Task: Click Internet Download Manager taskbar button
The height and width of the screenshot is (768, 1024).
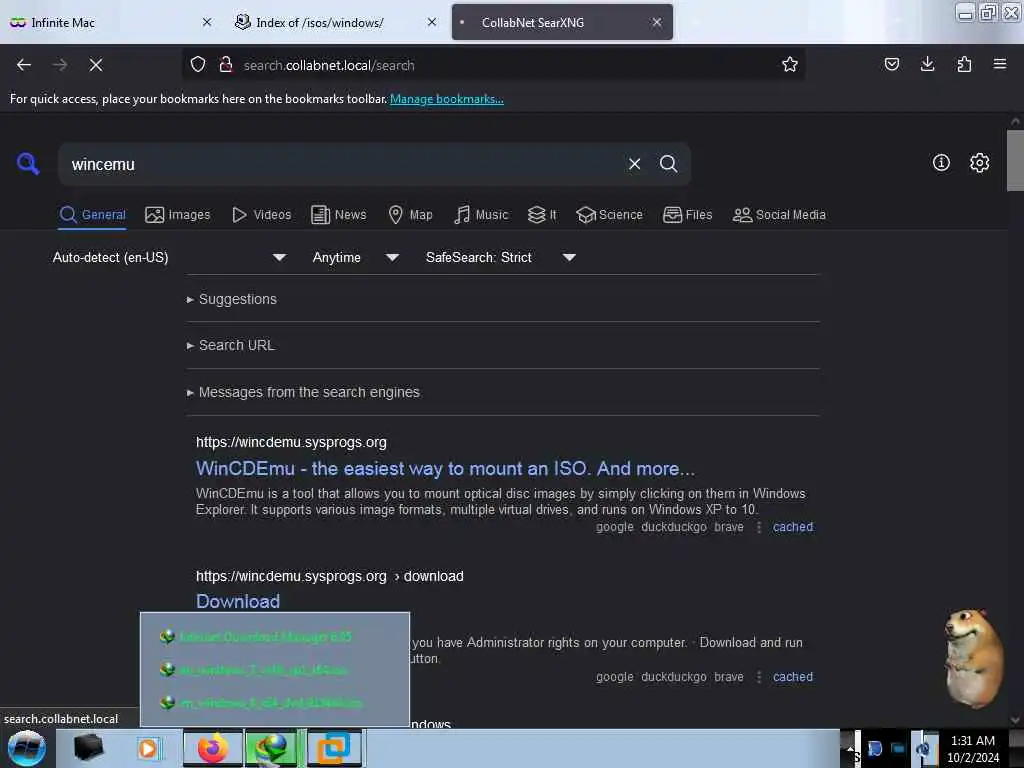Action: click(x=274, y=748)
